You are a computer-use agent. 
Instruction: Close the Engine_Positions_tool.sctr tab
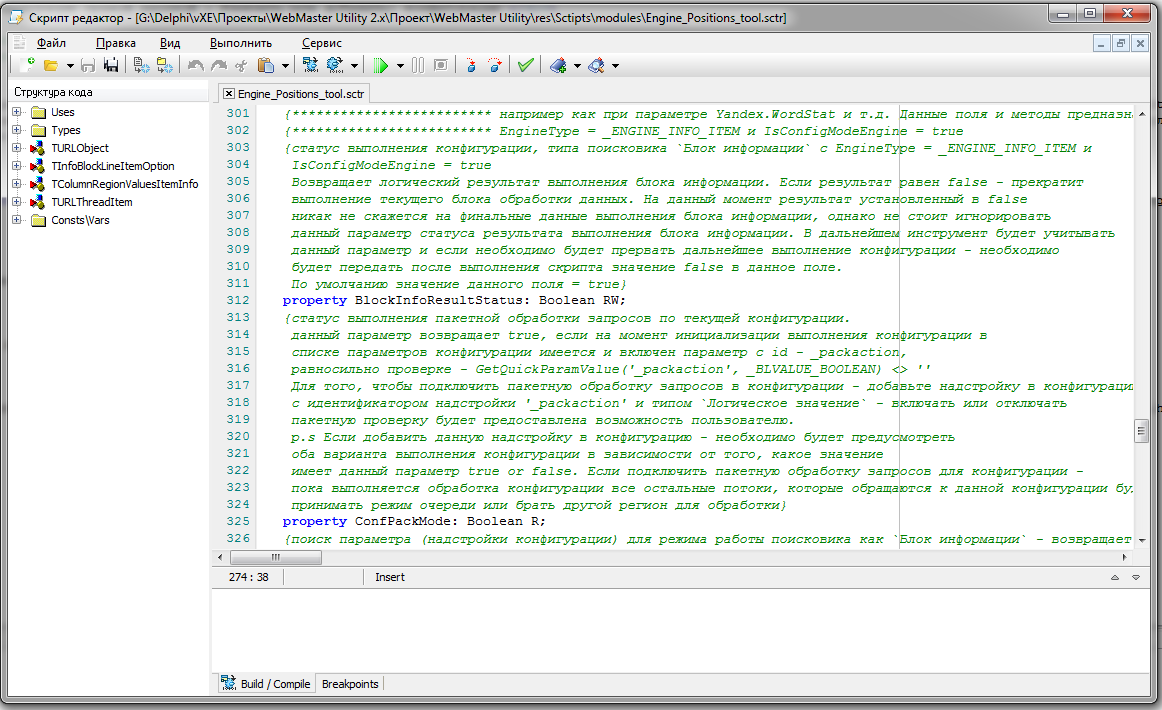tap(229, 93)
